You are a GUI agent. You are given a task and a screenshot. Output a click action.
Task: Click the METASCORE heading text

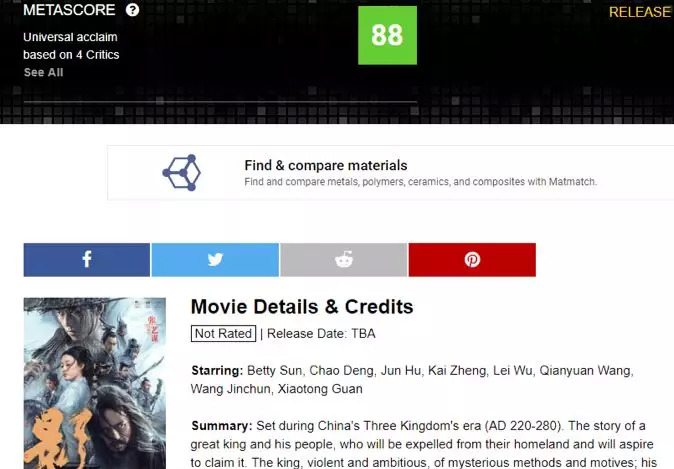tap(69, 9)
